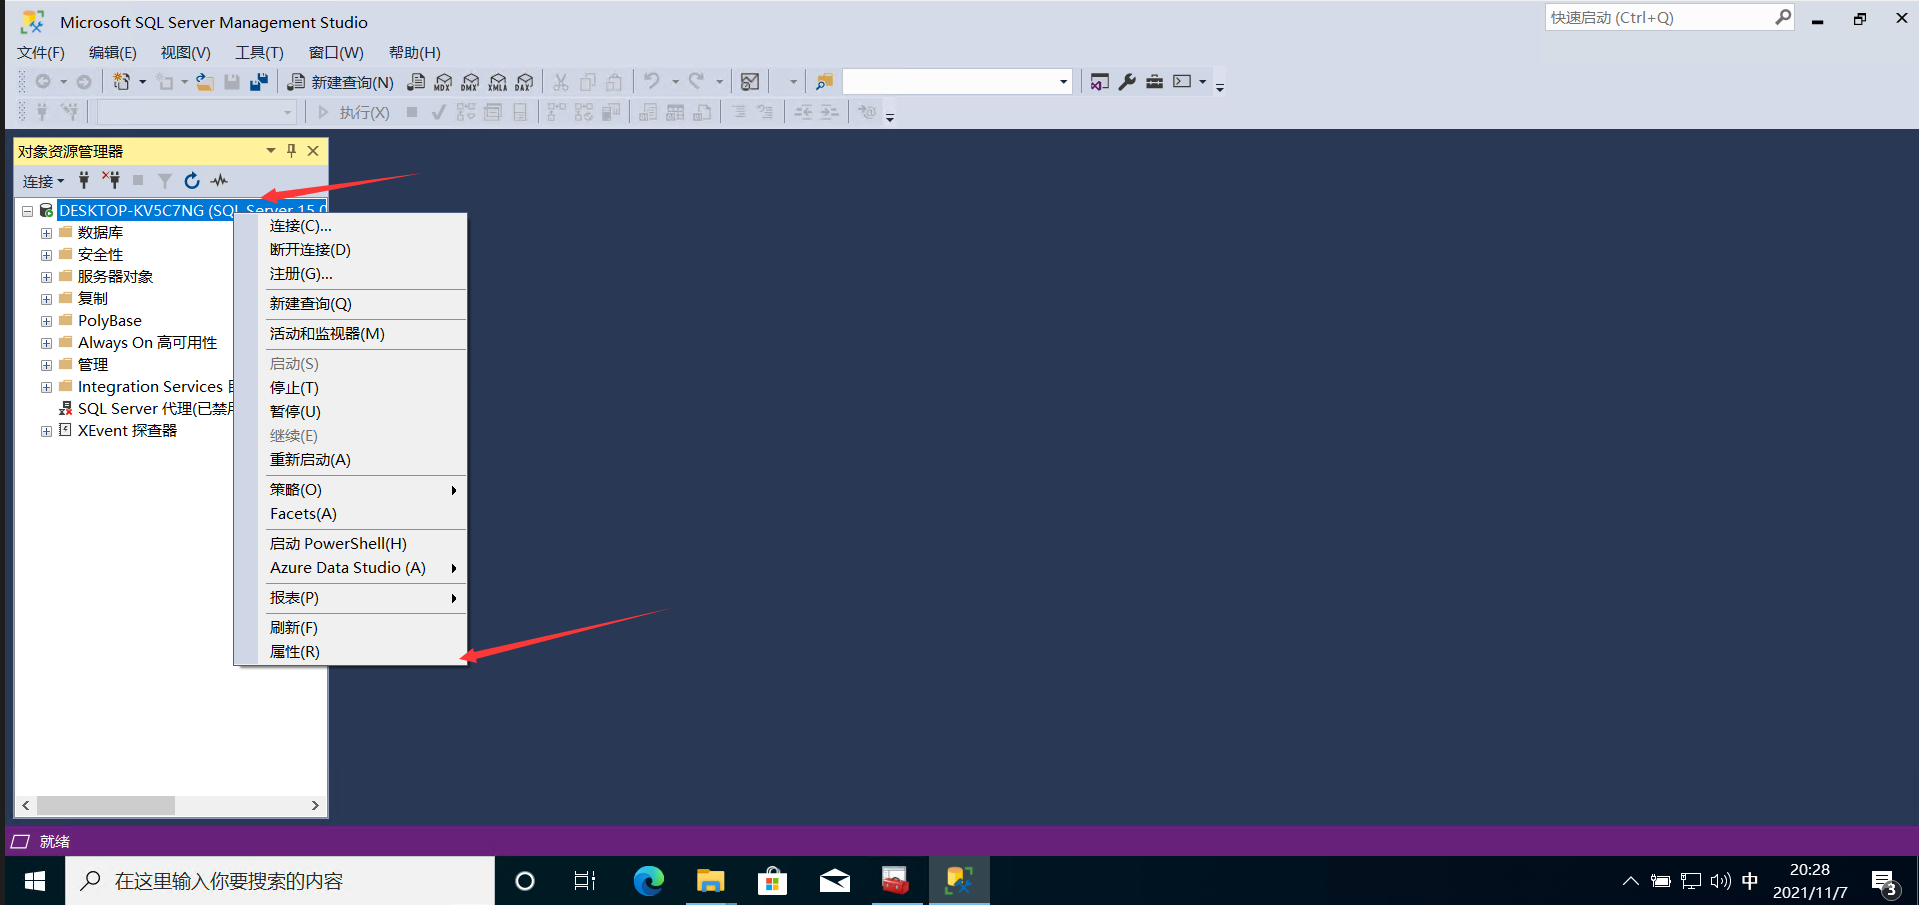The height and width of the screenshot is (905, 1919).
Task: Choose 停止(T) in the context menu
Action: click(x=350, y=388)
